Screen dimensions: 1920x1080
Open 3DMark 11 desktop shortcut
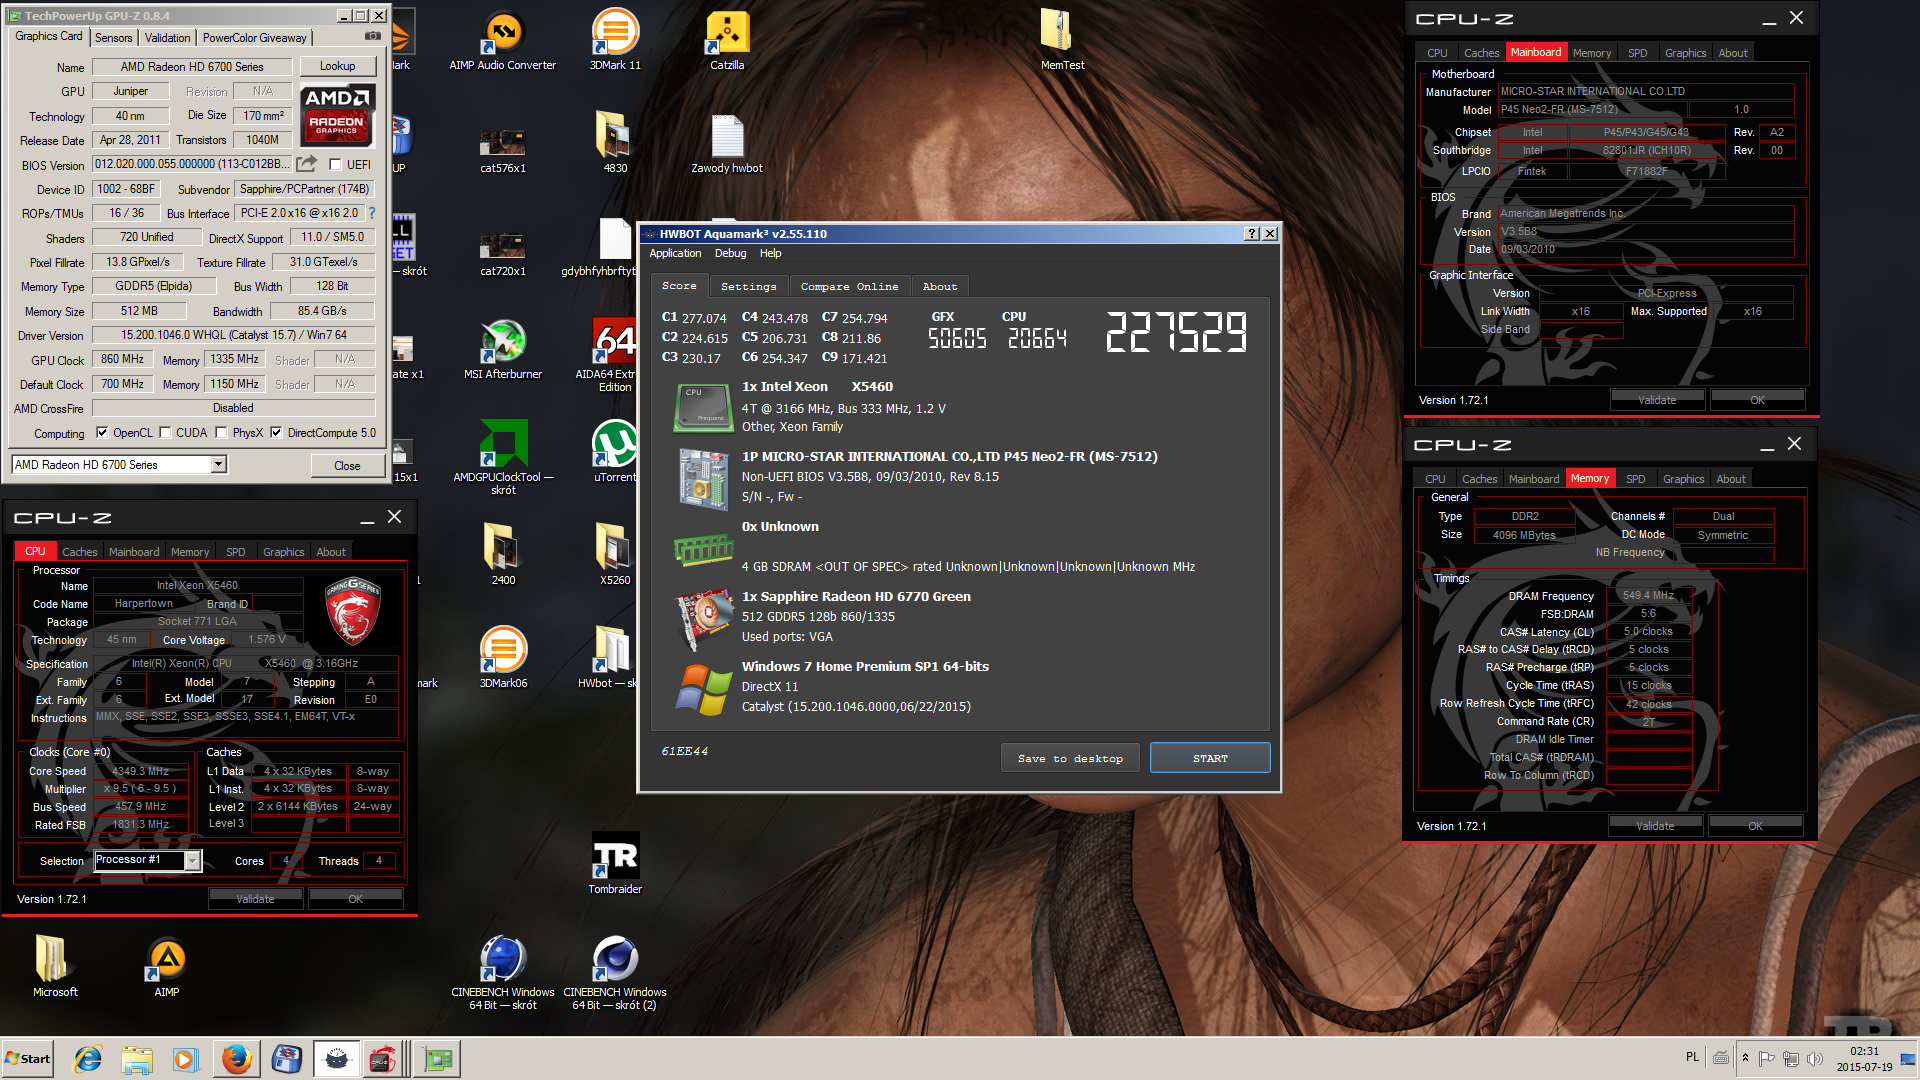pos(615,41)
